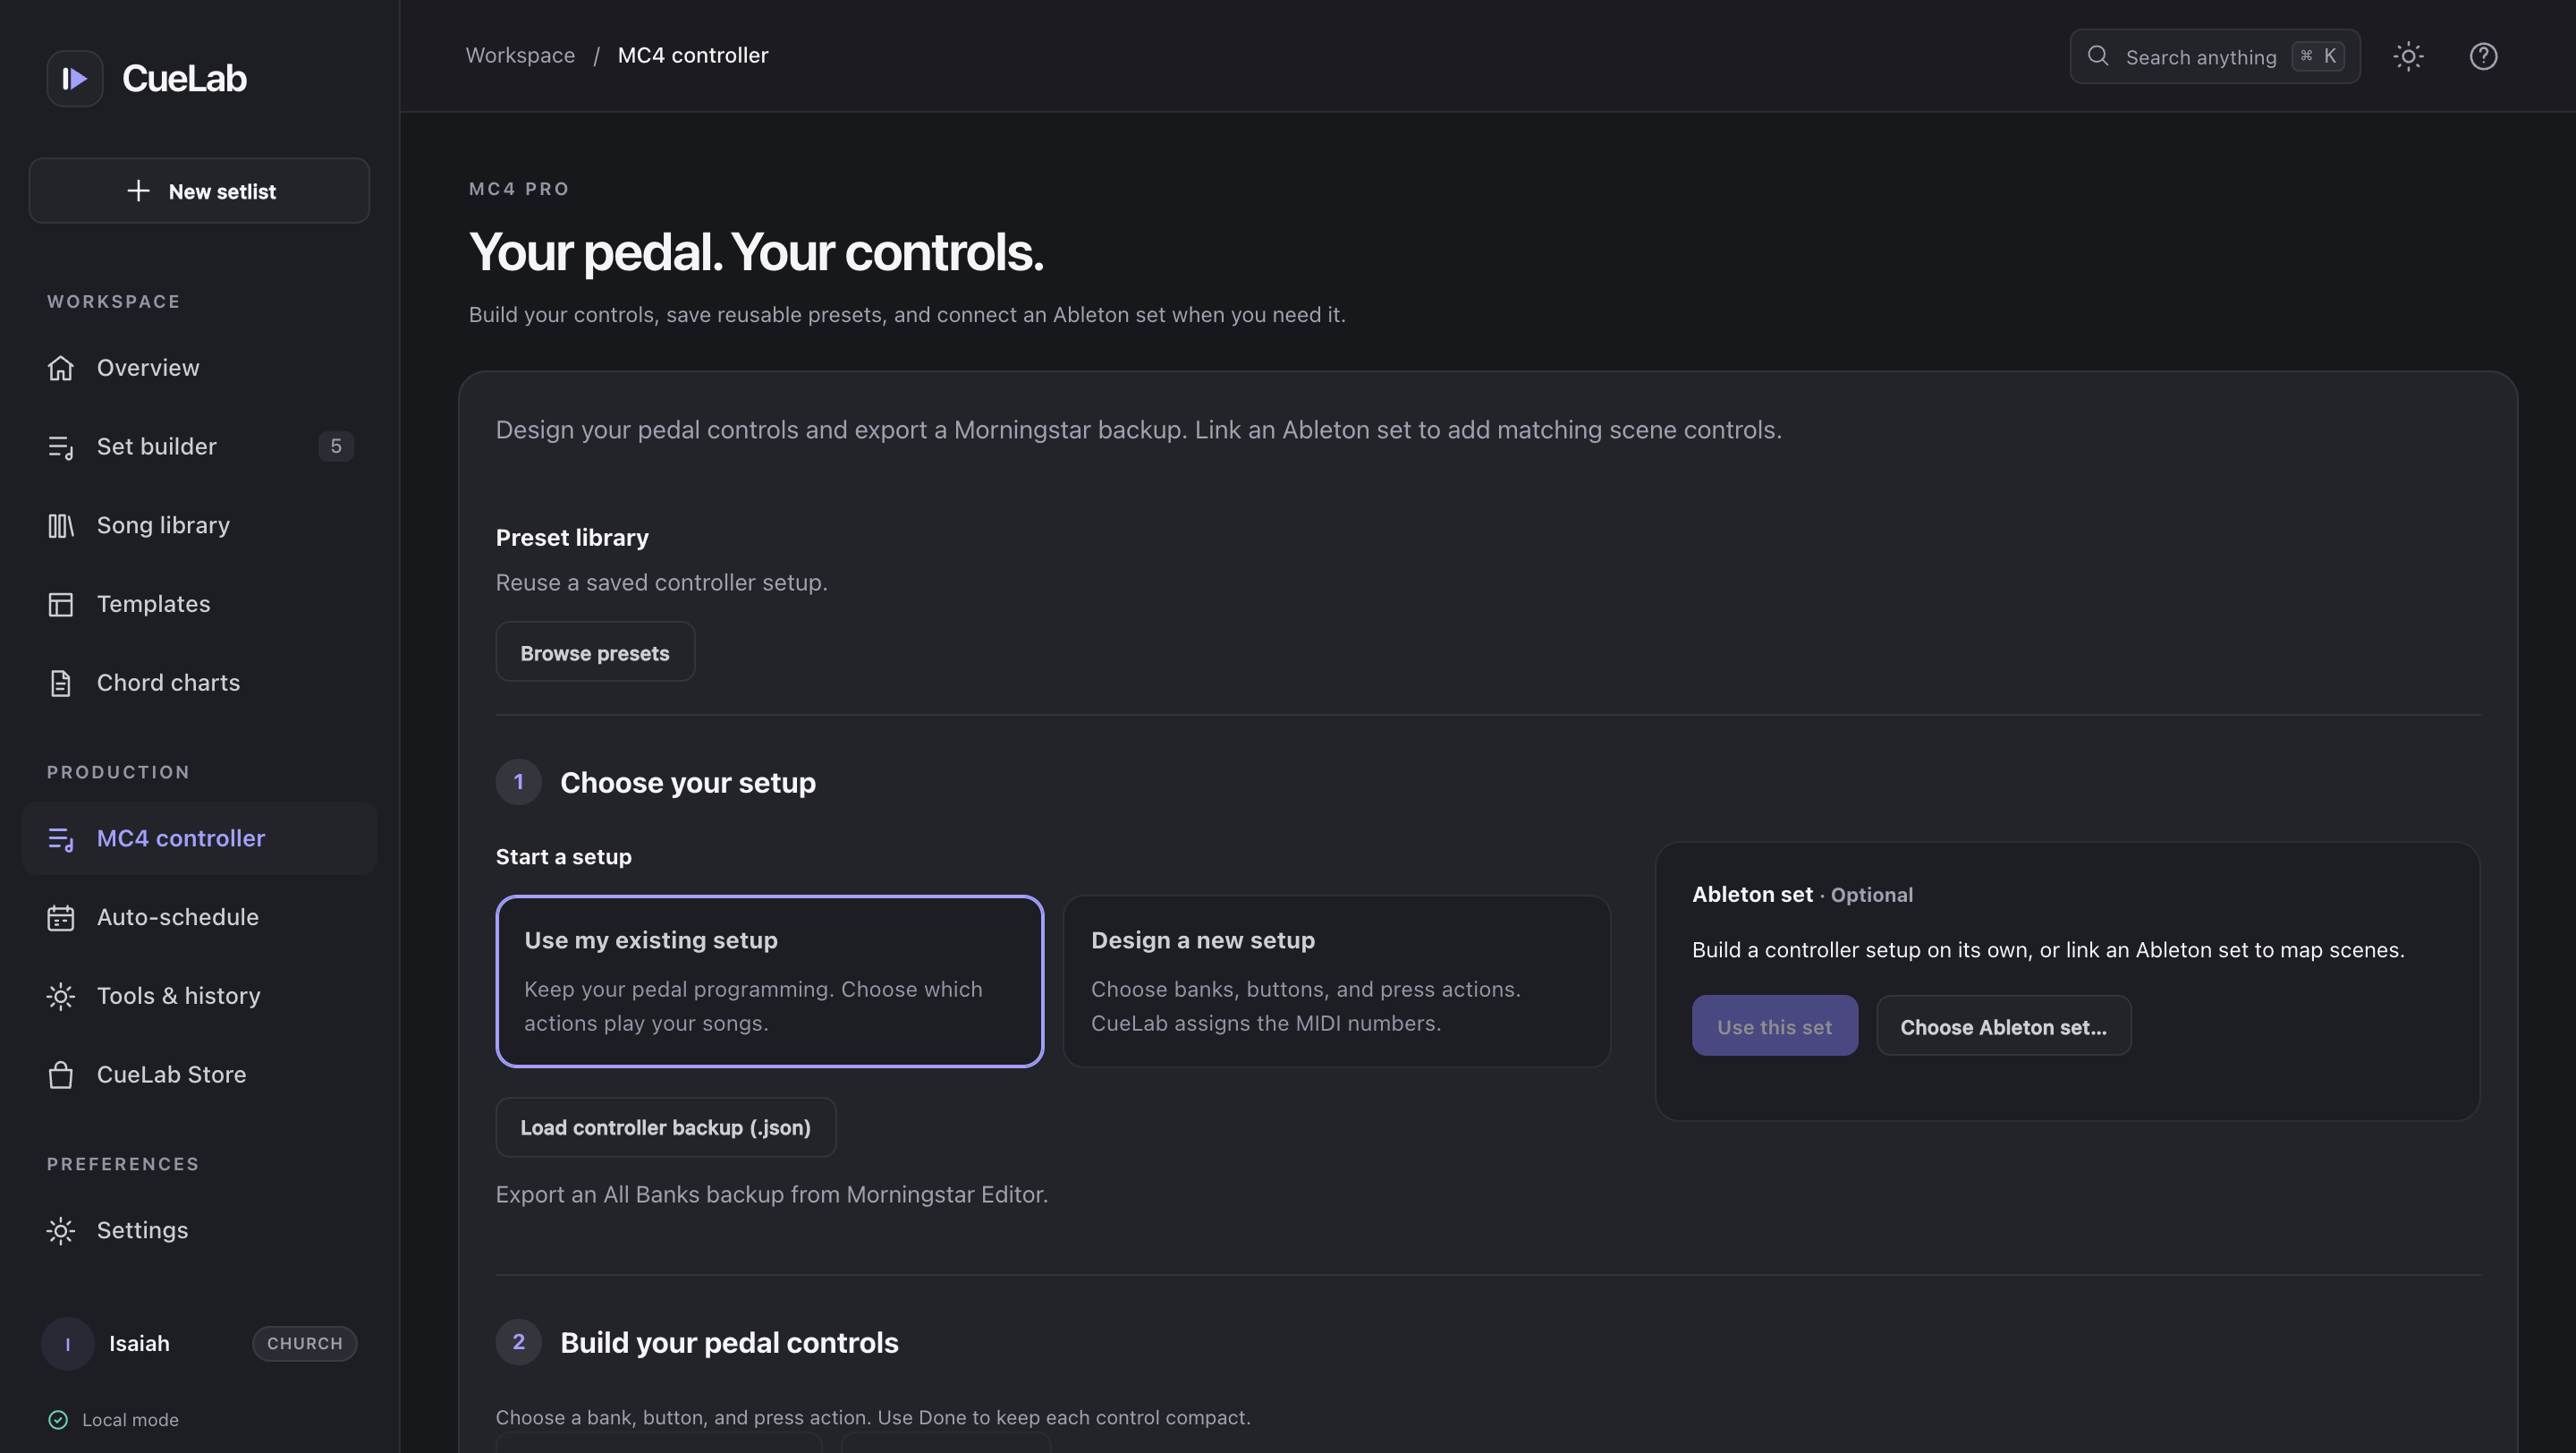Click the Settings gear icon
This screenshot has width=2576, height=1453.
[61, 1230]
